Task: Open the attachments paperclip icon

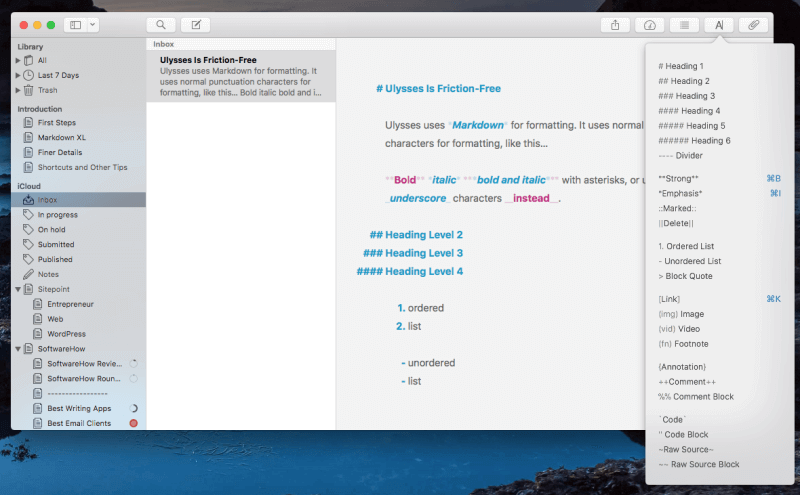Action: [x=753, y=24]
